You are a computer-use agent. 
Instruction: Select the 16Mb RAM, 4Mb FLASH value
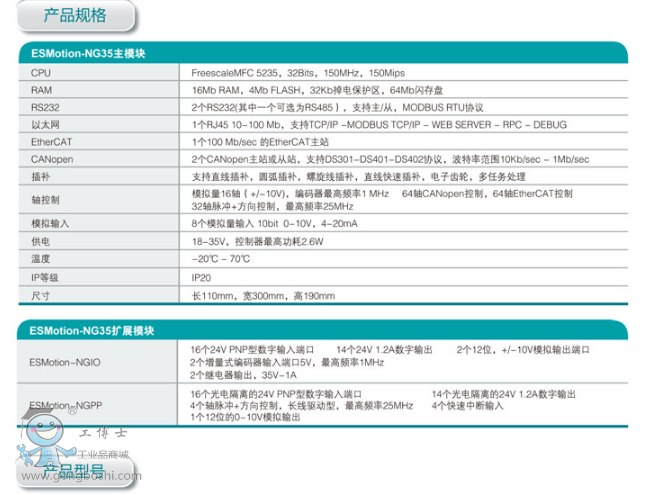(317, 90)
